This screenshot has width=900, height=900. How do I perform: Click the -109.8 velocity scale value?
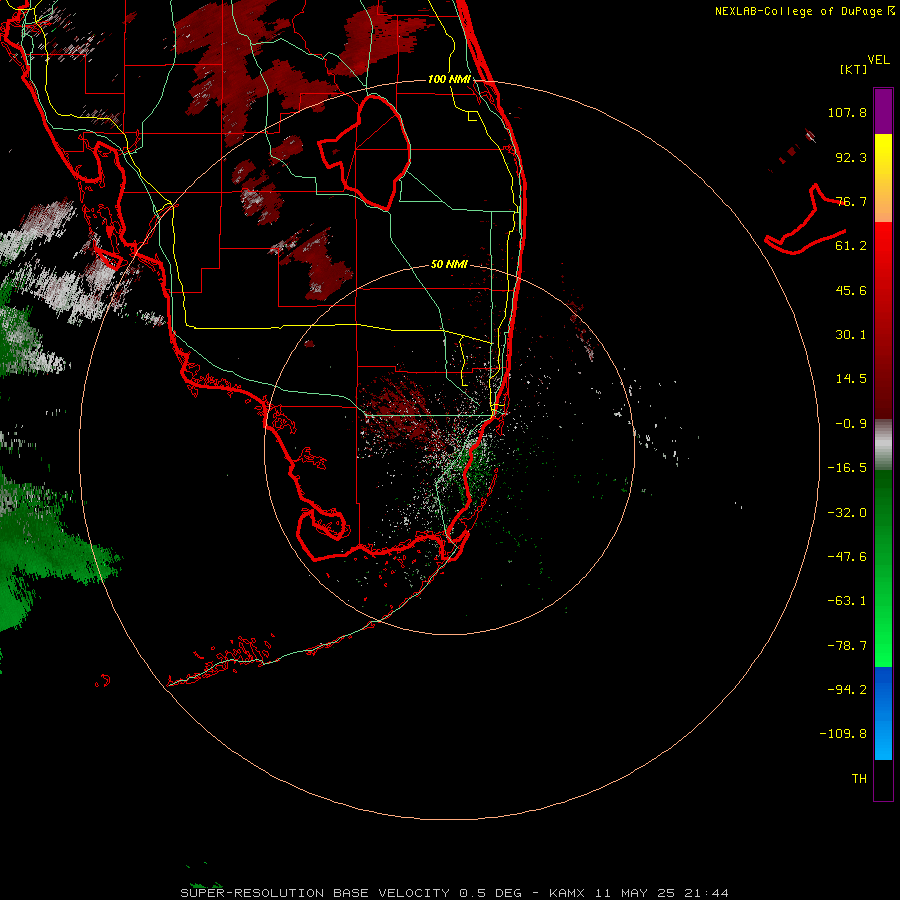[x=843, y=734]
